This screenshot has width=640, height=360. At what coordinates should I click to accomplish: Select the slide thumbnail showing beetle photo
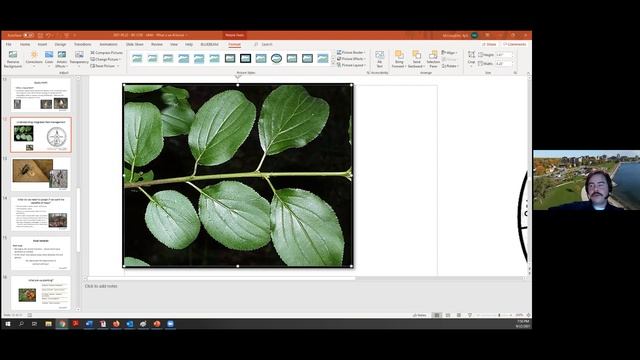[41, 174]
